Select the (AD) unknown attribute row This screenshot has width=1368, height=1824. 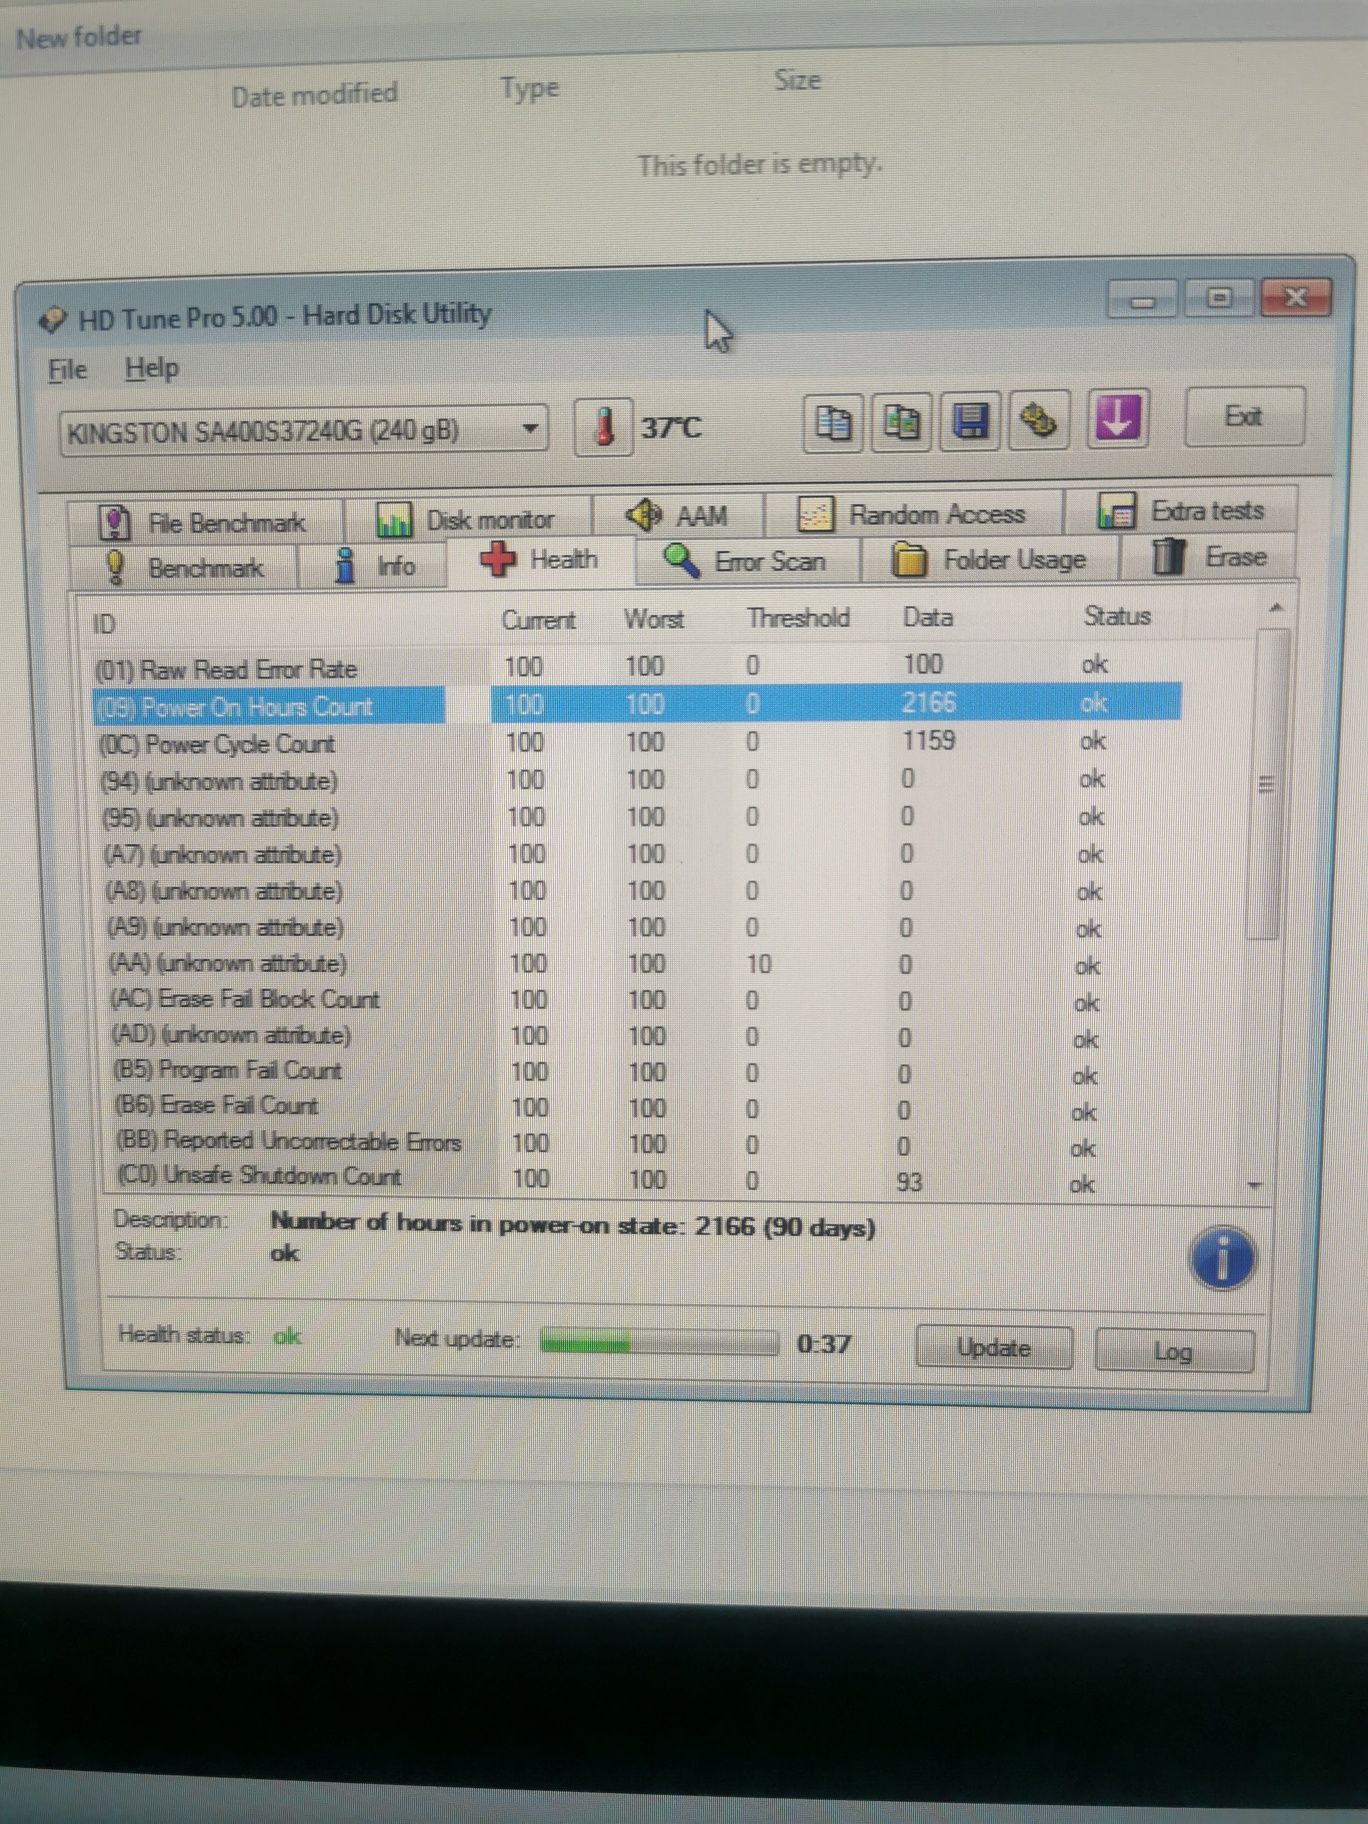(x=638, y=1036)
